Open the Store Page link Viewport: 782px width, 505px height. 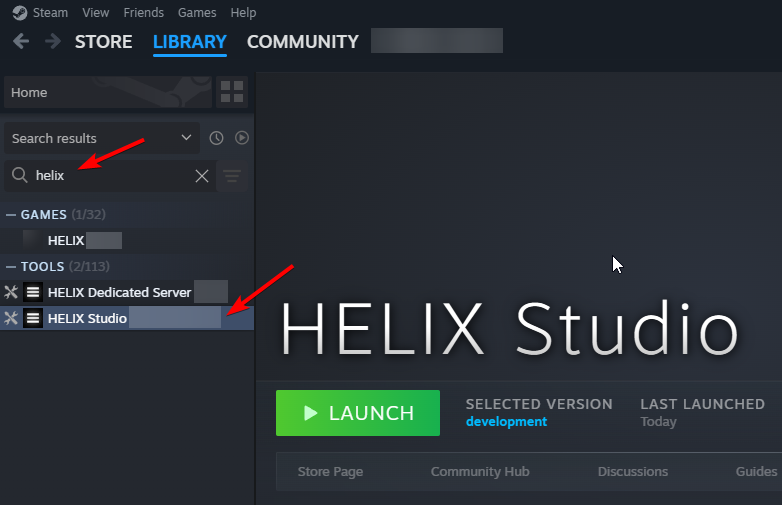point(330,472)
